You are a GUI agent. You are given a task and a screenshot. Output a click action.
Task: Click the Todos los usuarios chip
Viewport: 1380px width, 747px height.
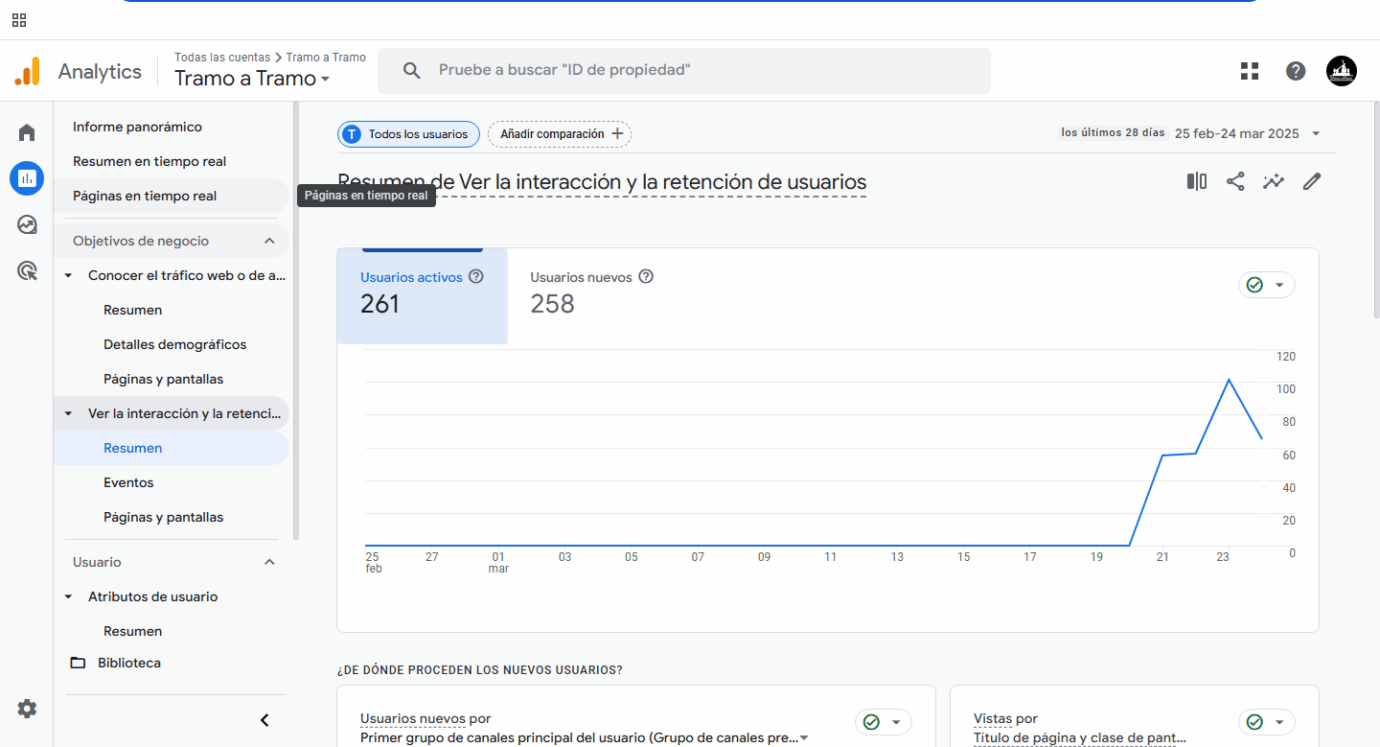pyautogui.click(x=408, y=134)
